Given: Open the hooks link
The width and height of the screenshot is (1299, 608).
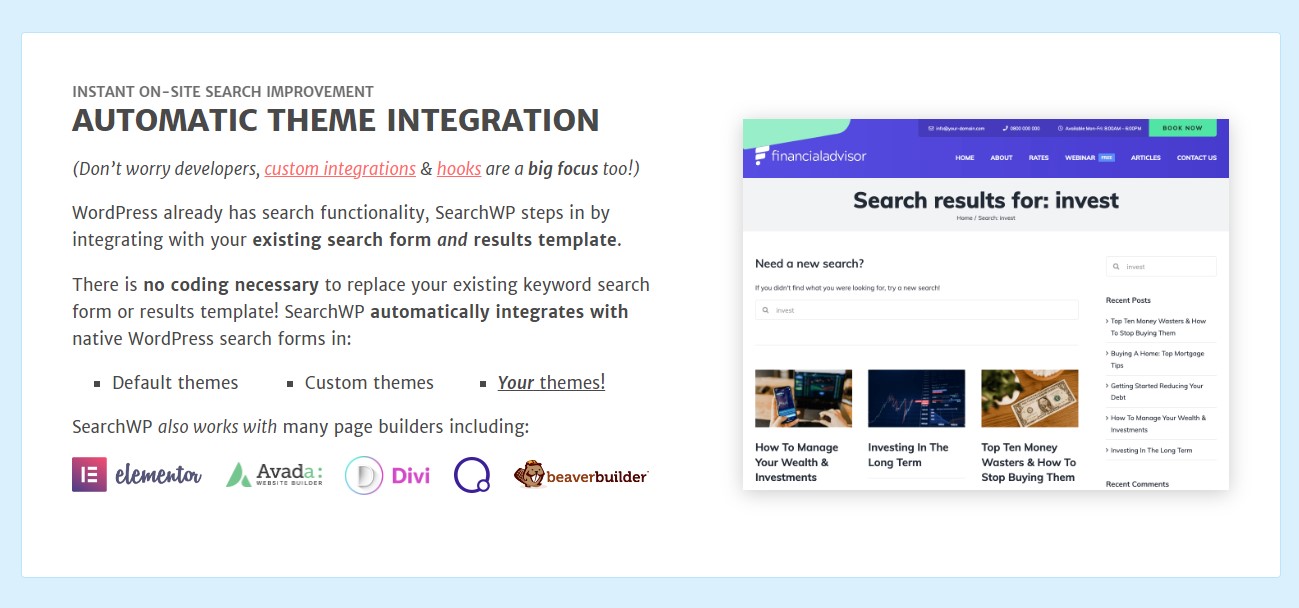Looking at the screenshot, I should [x=459, y=169].
